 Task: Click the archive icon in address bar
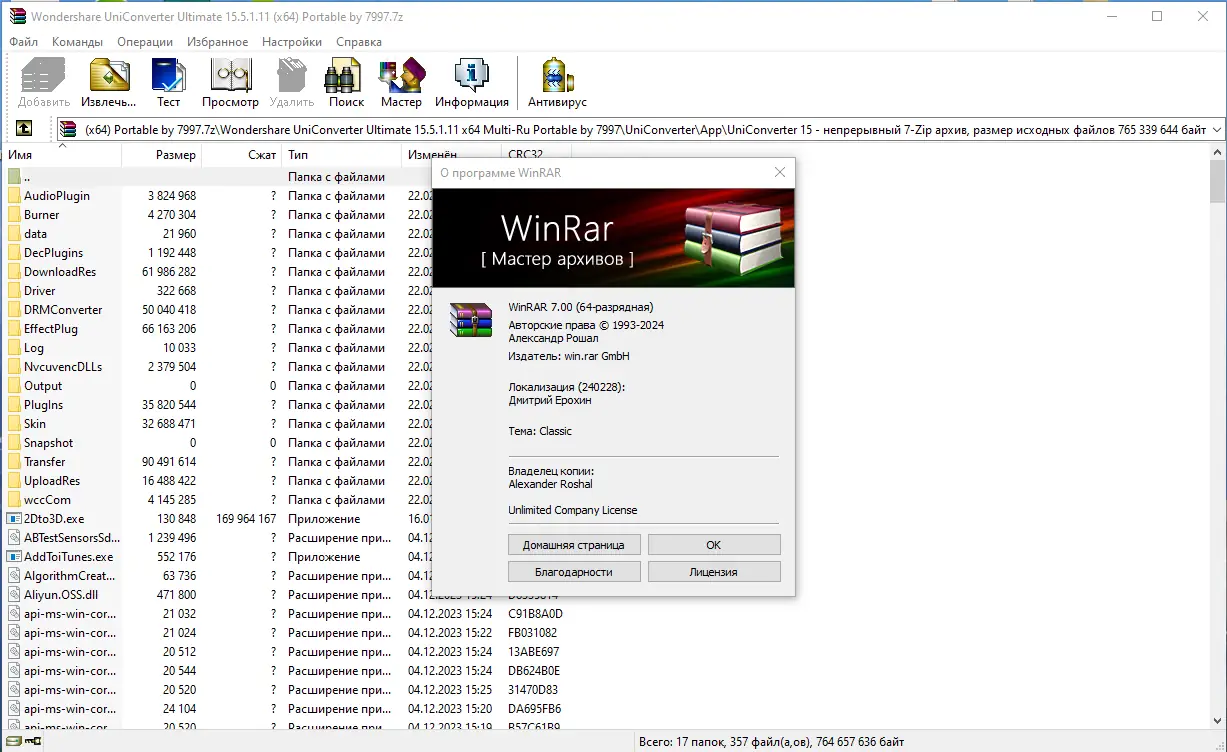68,129
